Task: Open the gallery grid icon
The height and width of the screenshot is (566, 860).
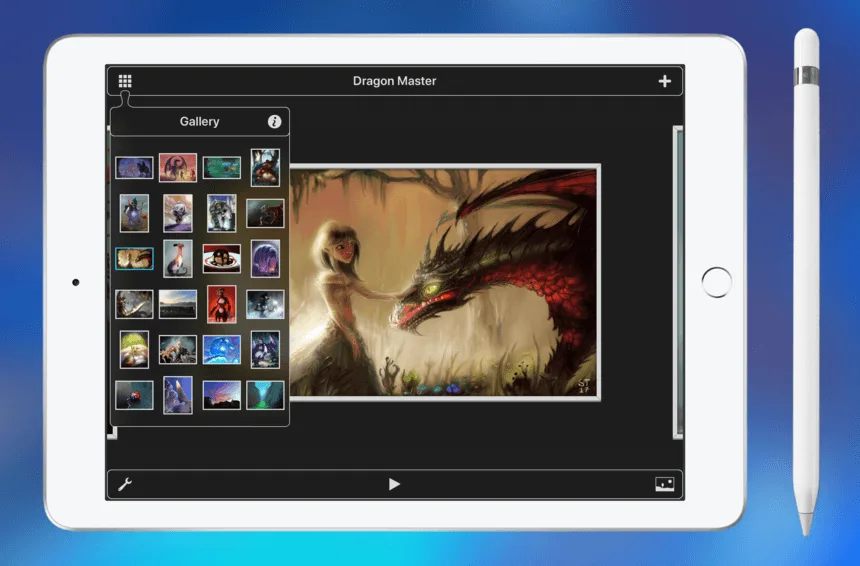Action: [125, 81]
